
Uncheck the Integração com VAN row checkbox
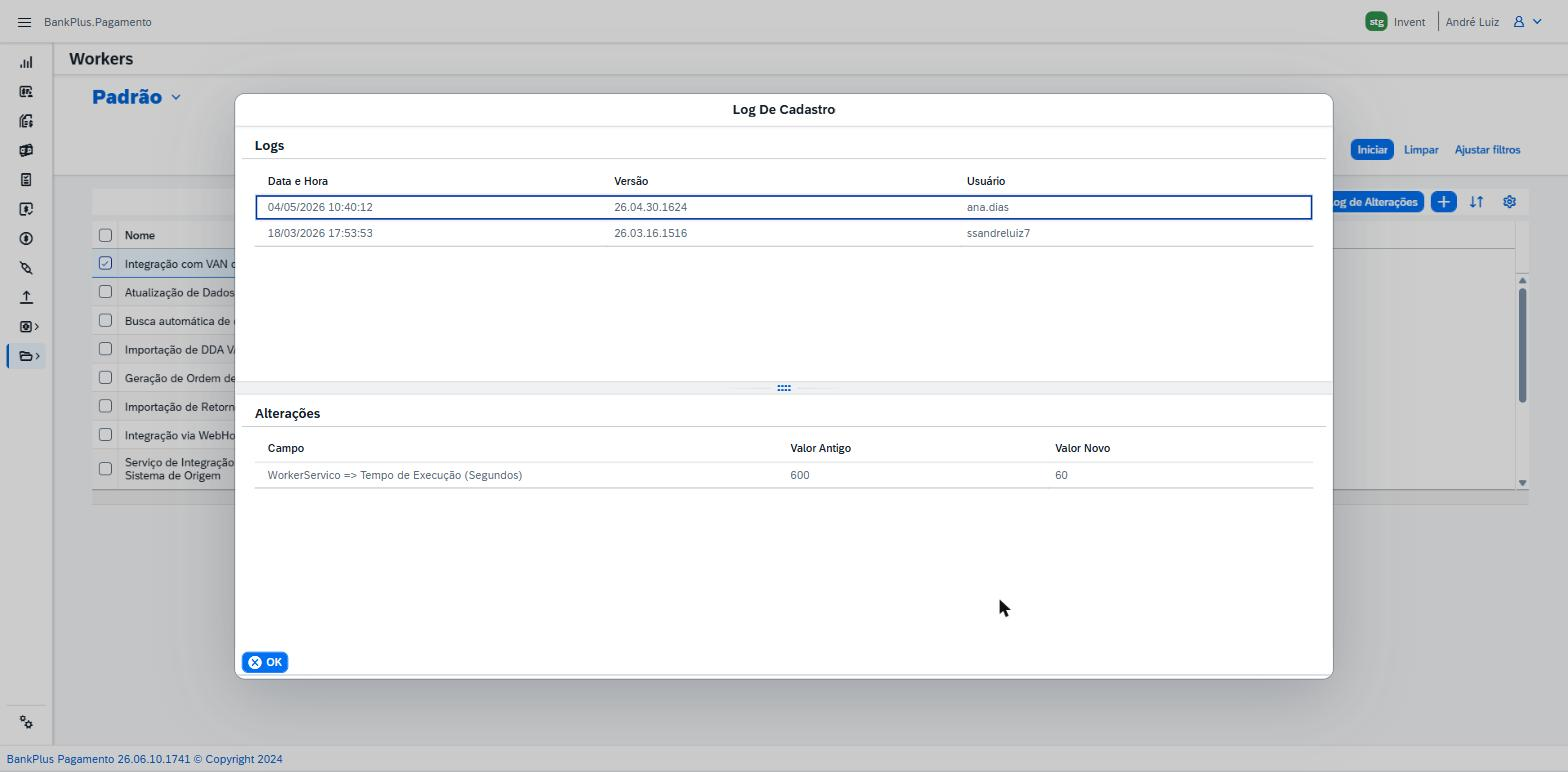[105, 263]
